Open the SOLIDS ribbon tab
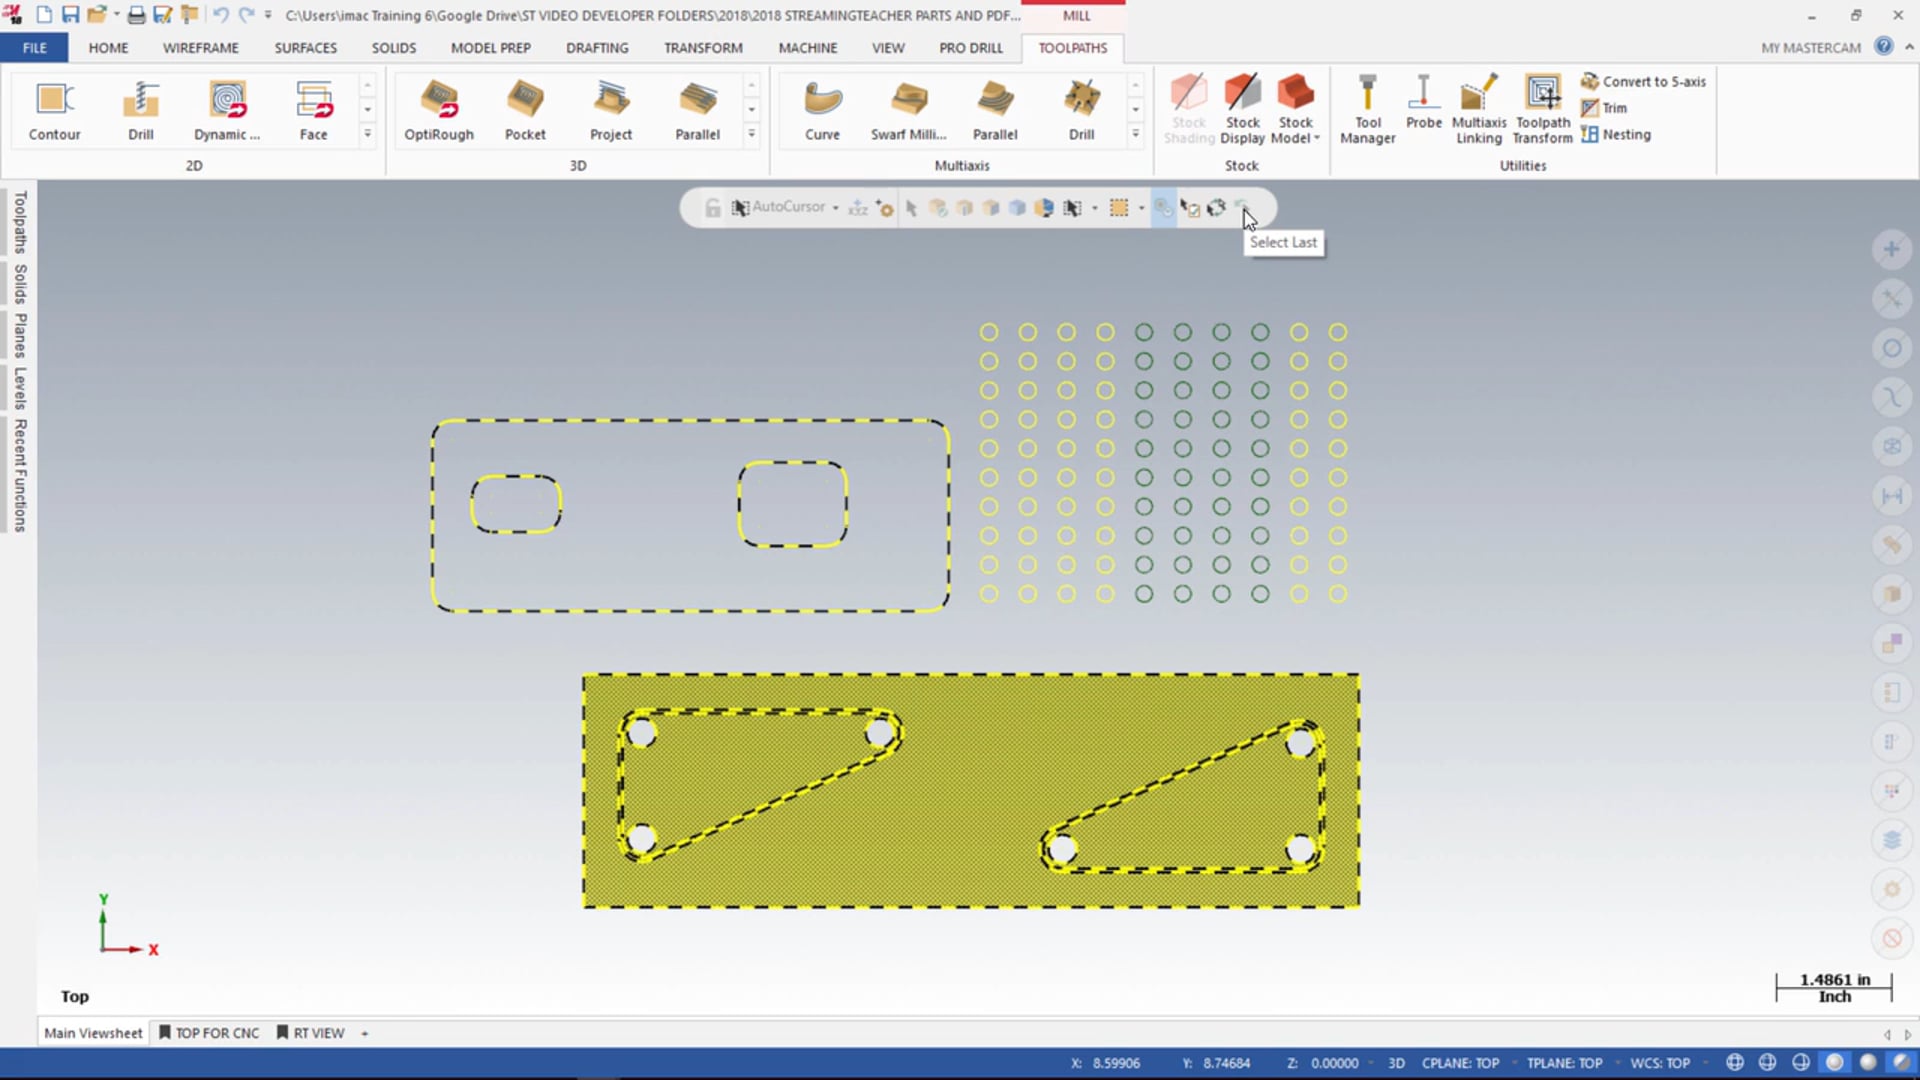The height and width of the screenshot is (1080, 1920). (x=394, y=47)
